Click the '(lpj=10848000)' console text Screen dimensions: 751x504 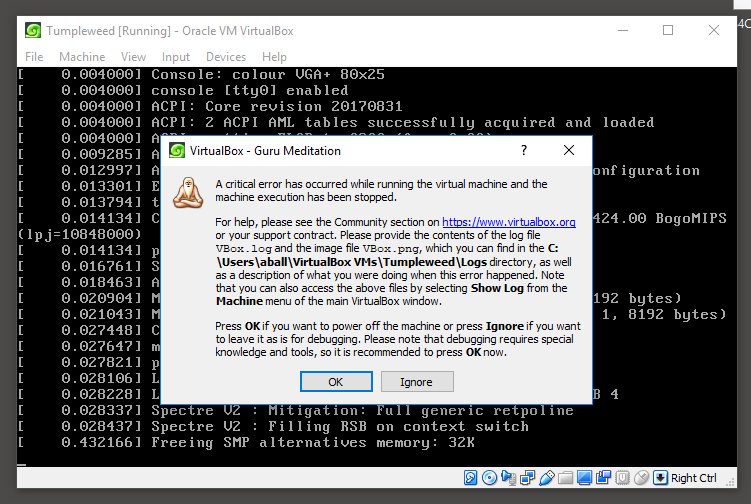point(80,235)
